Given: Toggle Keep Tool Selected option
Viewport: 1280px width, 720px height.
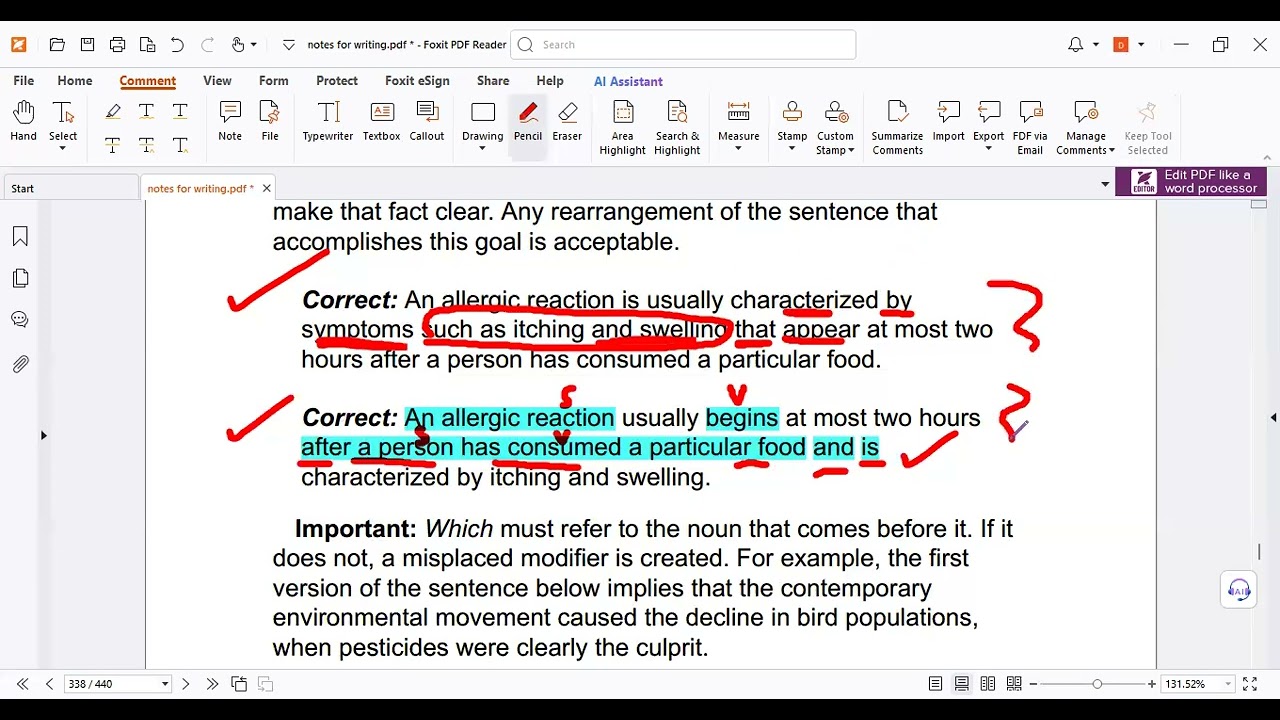Looking at the screenshot, I should click(x=1147, y=128).
